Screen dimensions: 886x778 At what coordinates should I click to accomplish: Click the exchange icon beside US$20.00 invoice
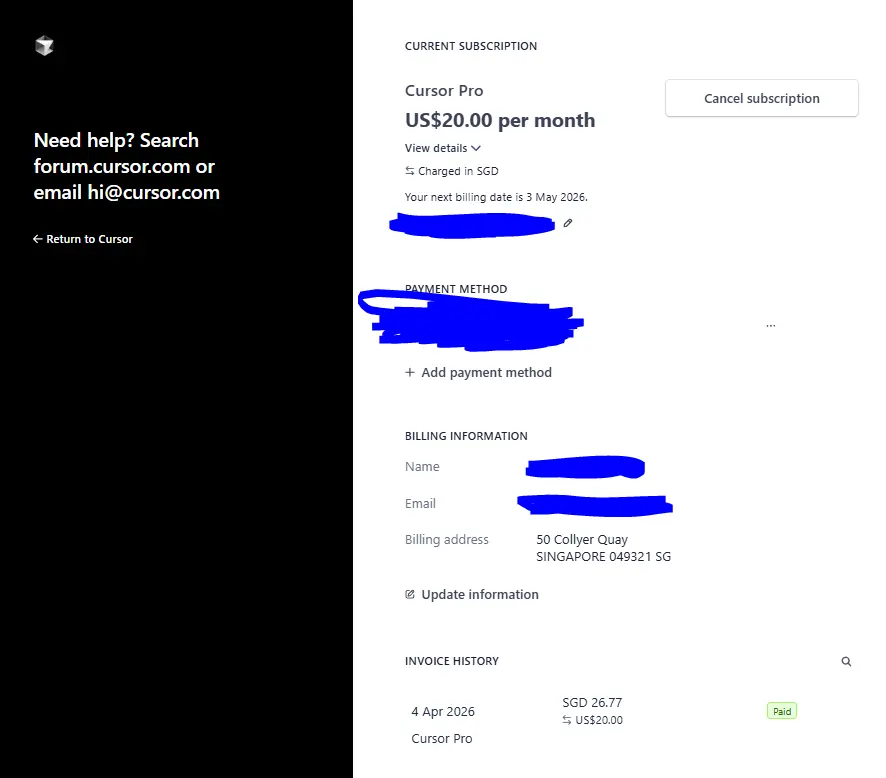point(567,720)
